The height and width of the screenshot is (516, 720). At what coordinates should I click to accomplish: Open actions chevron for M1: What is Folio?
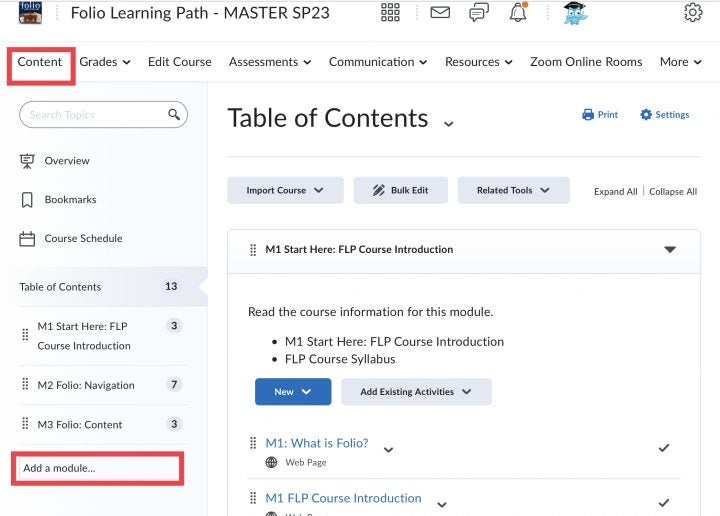tap(388, 449)
